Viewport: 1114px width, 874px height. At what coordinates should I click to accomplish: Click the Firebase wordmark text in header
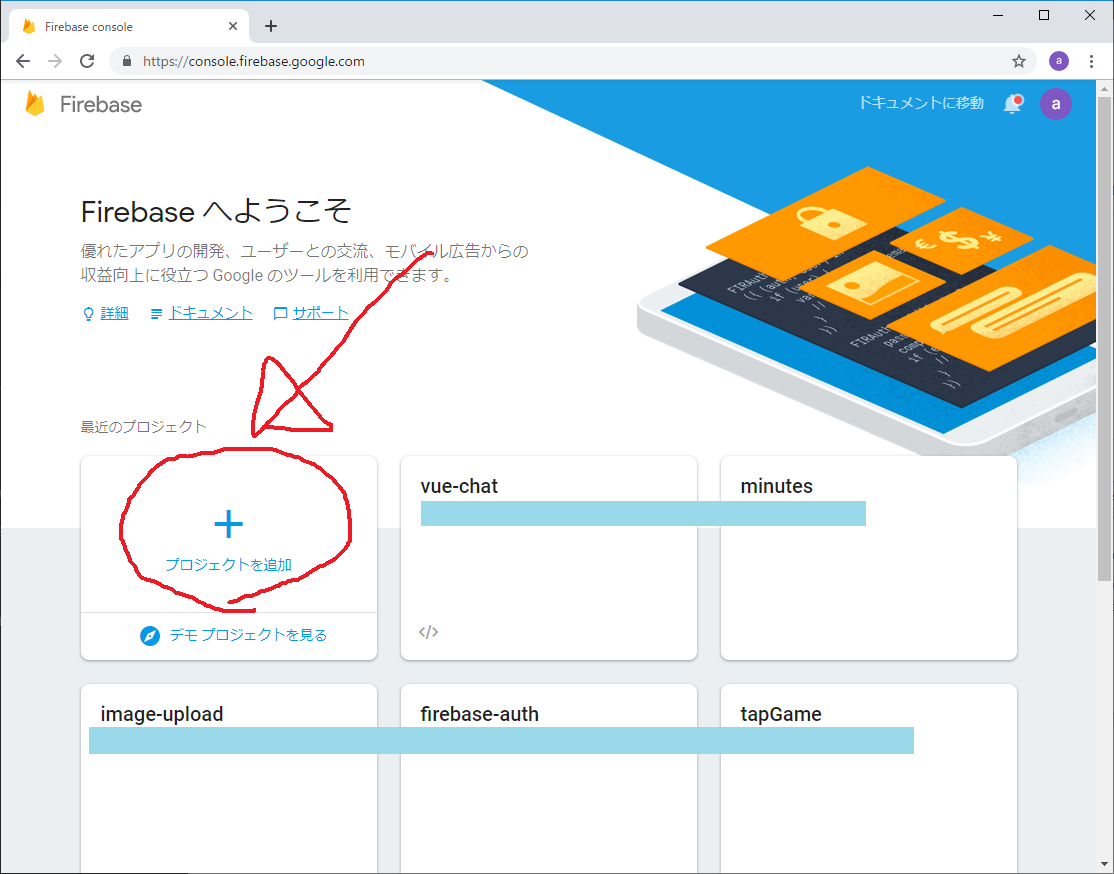pos(101,104)
